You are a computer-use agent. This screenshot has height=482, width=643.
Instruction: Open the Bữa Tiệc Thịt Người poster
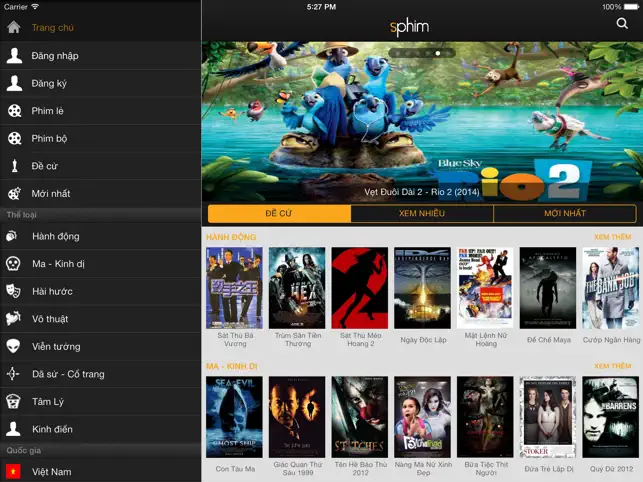[x=486, y=417]
